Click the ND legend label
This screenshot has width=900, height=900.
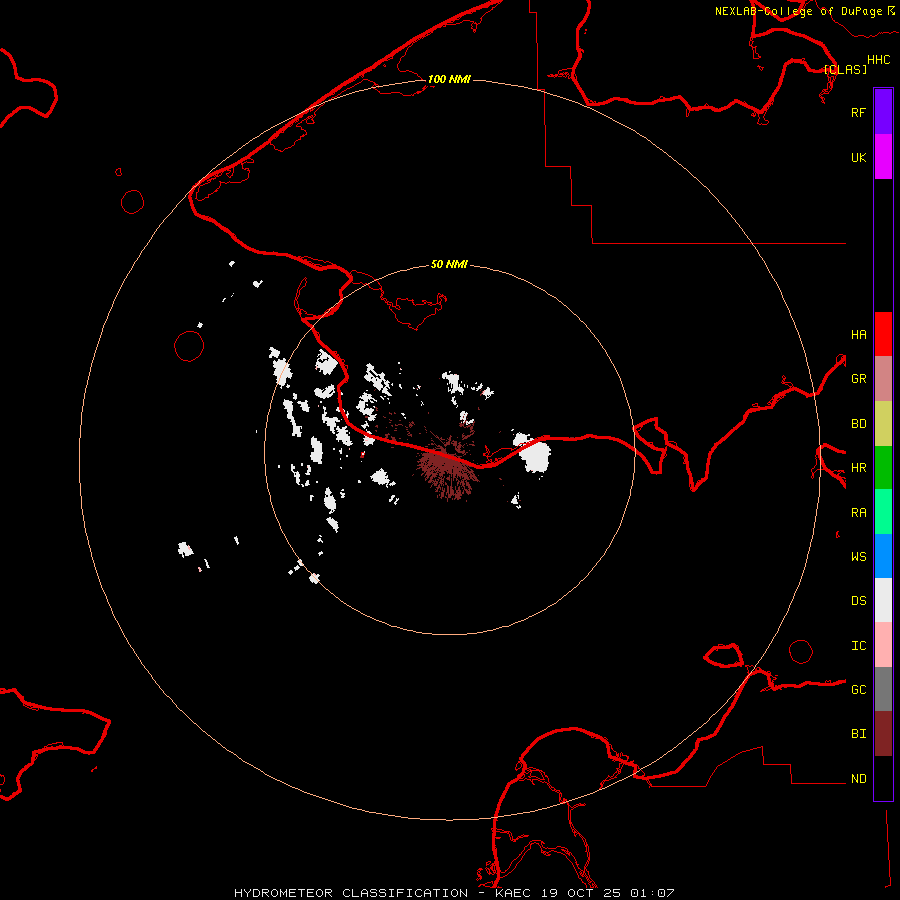click(x=858, y=779)
